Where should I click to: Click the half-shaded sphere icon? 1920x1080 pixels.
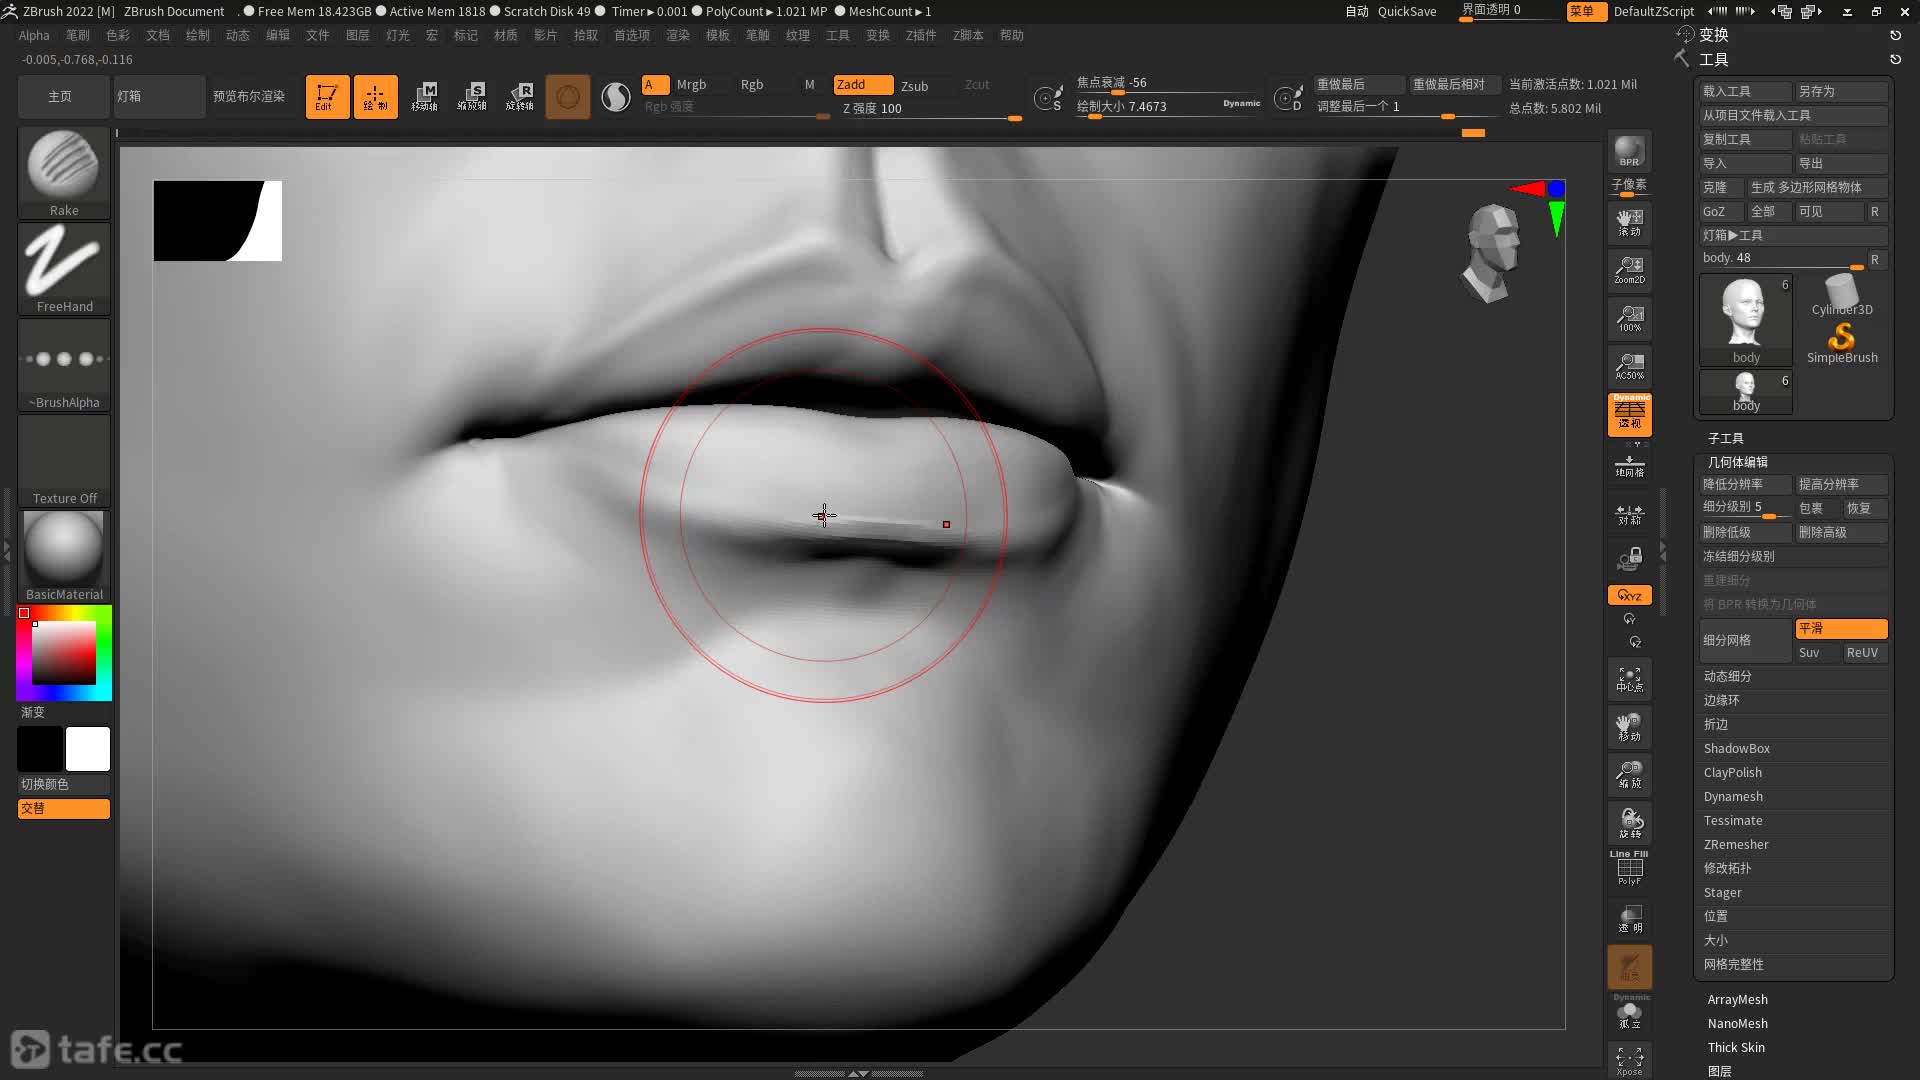616,97
